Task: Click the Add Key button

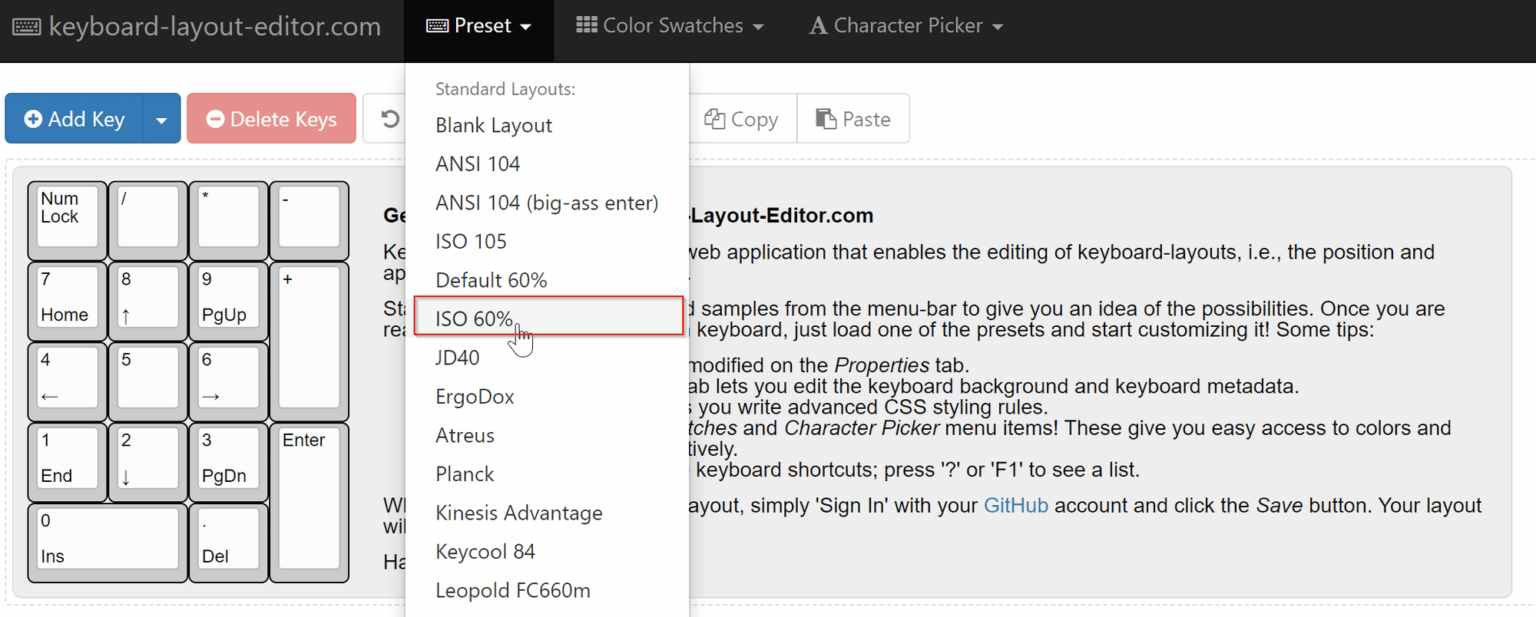Action: coord(74,119)
